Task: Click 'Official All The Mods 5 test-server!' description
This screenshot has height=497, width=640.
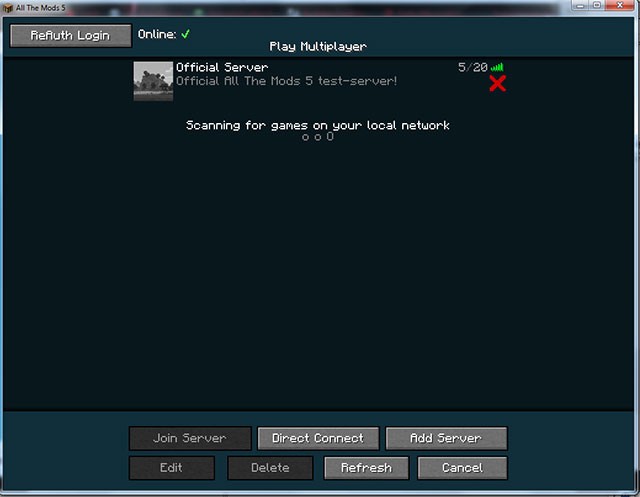Action: pos(287,81)
